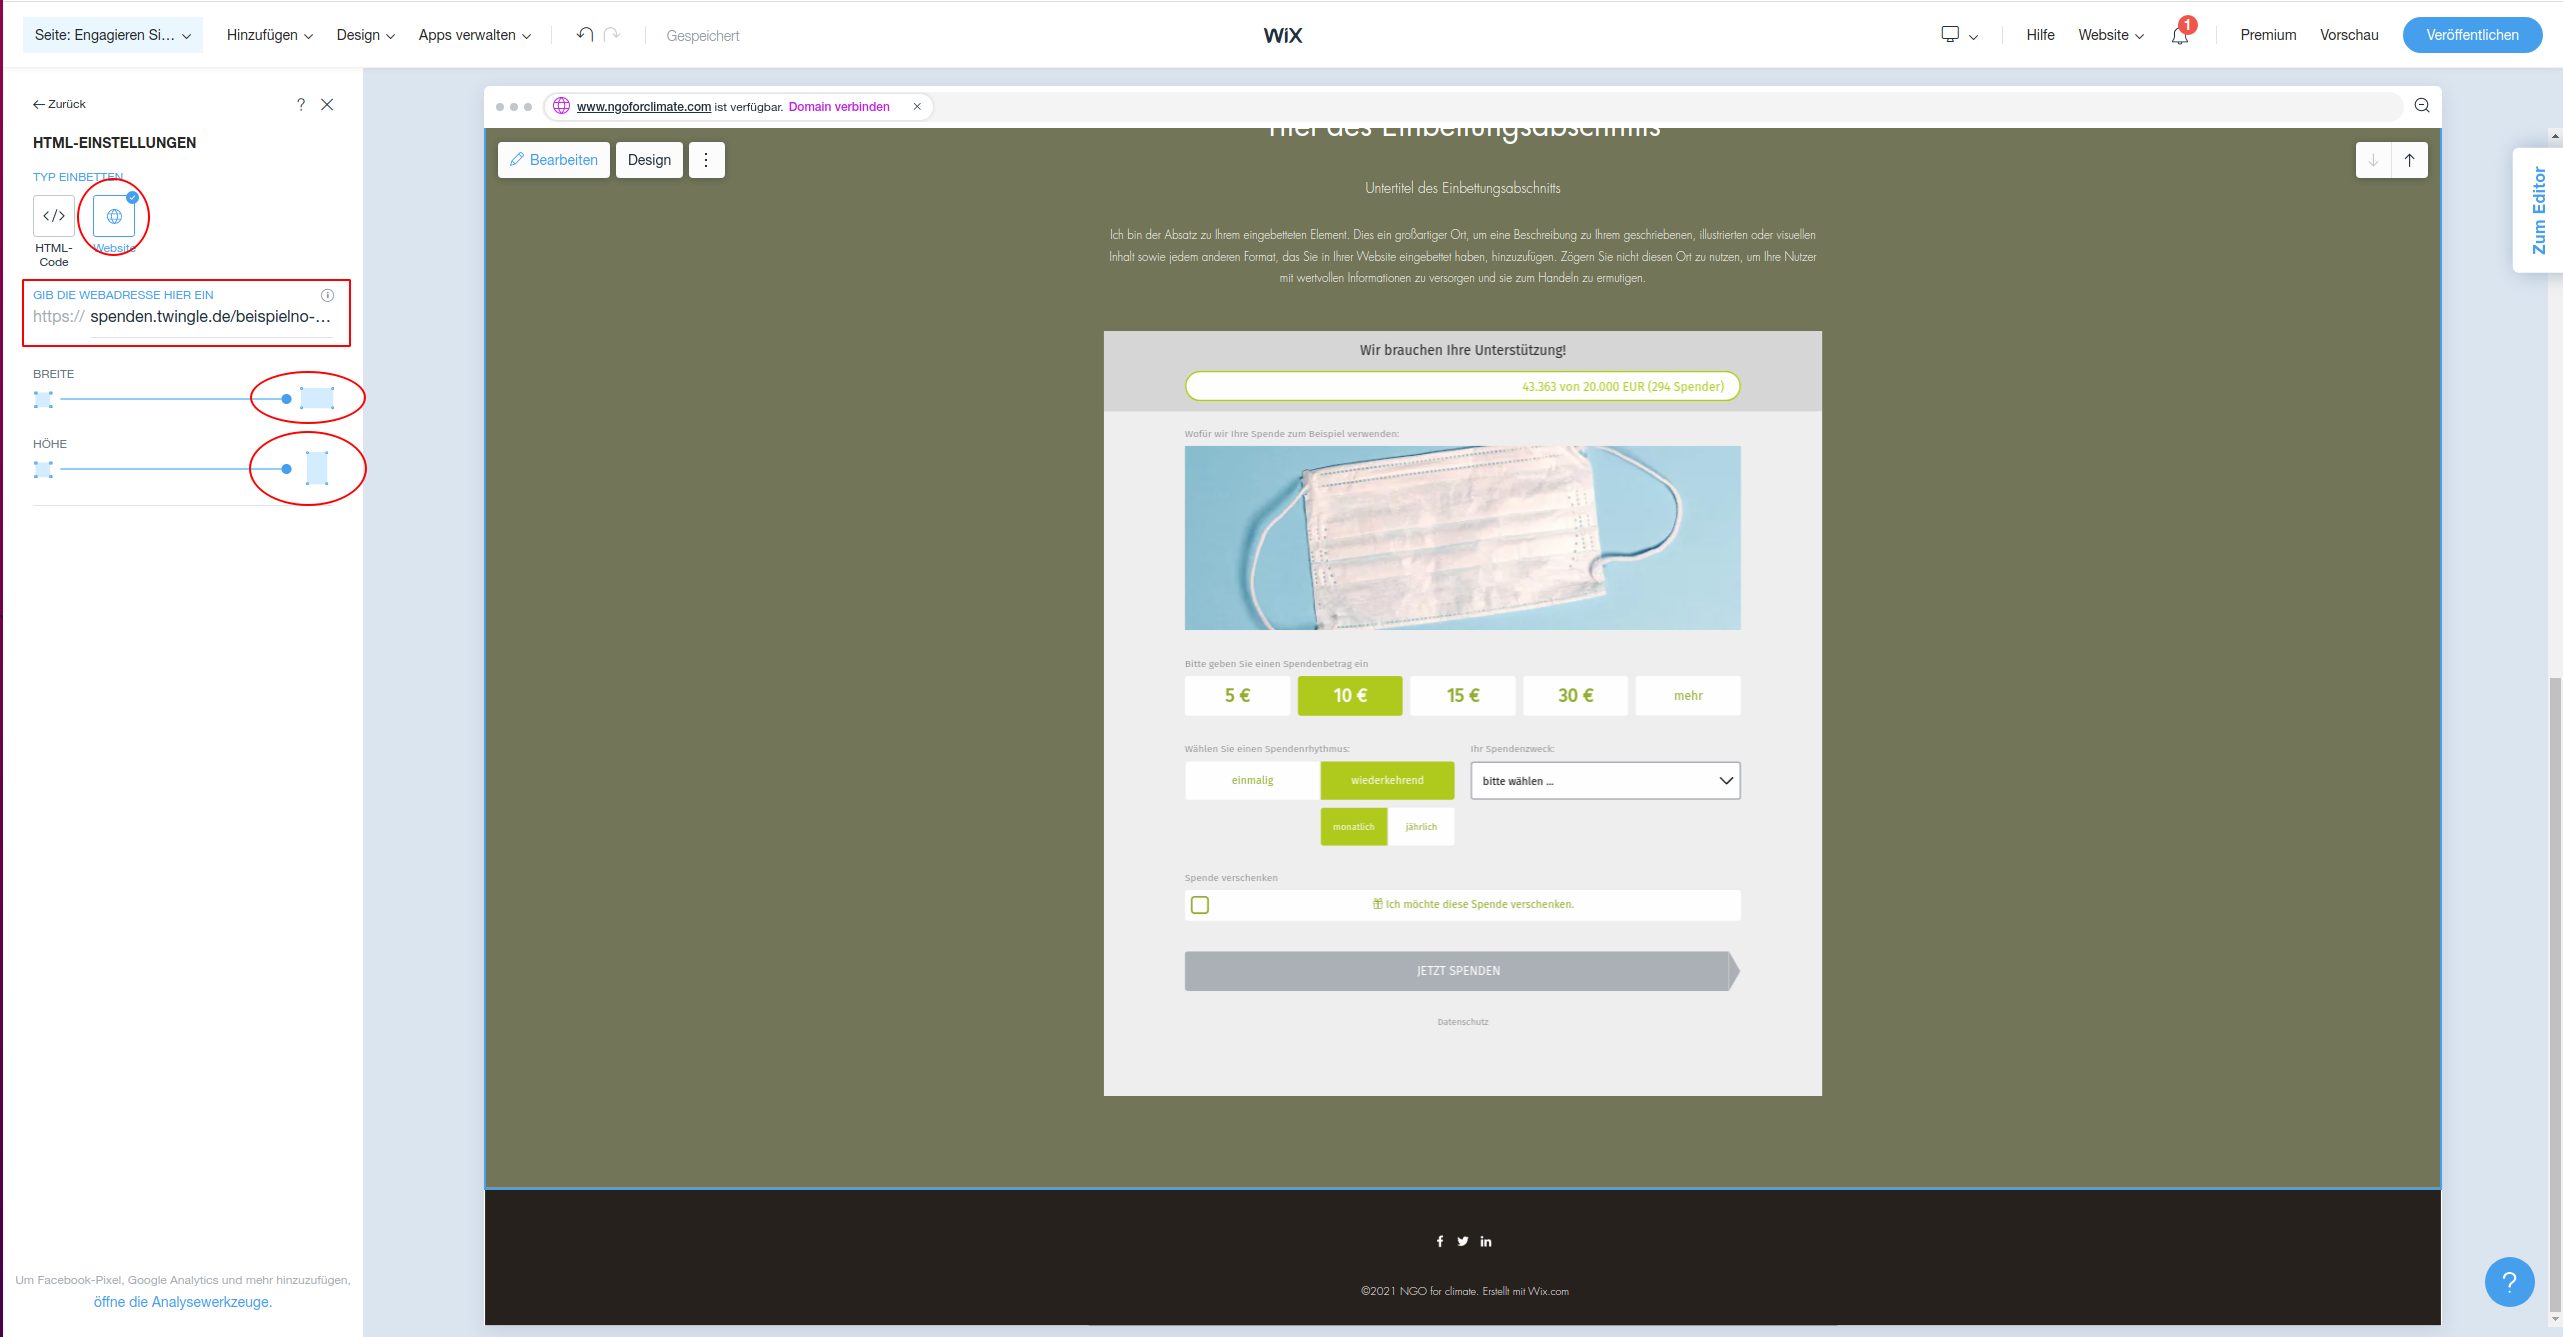Click the maximum width icon under Breite
This screenshot has height=1337, width=2563.
point(317,398)
